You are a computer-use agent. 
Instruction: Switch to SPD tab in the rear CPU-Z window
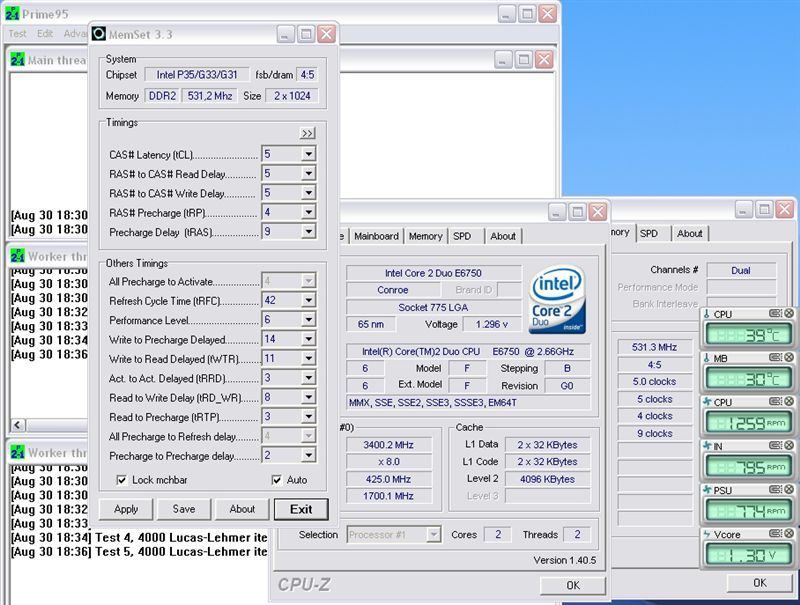(649, 233)
